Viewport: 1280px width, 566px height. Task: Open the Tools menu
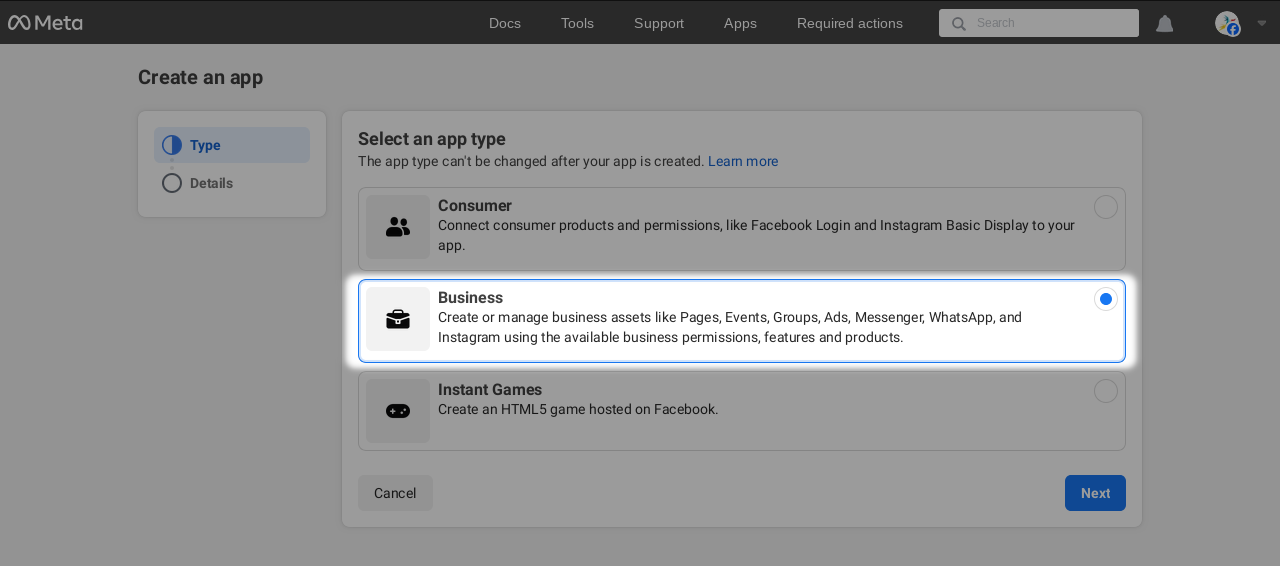point(577,23)
